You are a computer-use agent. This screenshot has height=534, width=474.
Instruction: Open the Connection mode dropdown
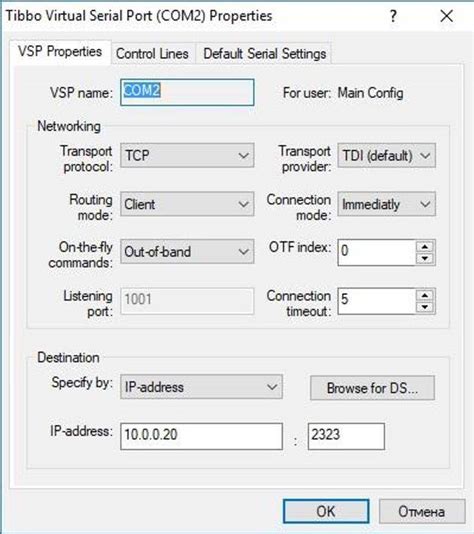386,204
